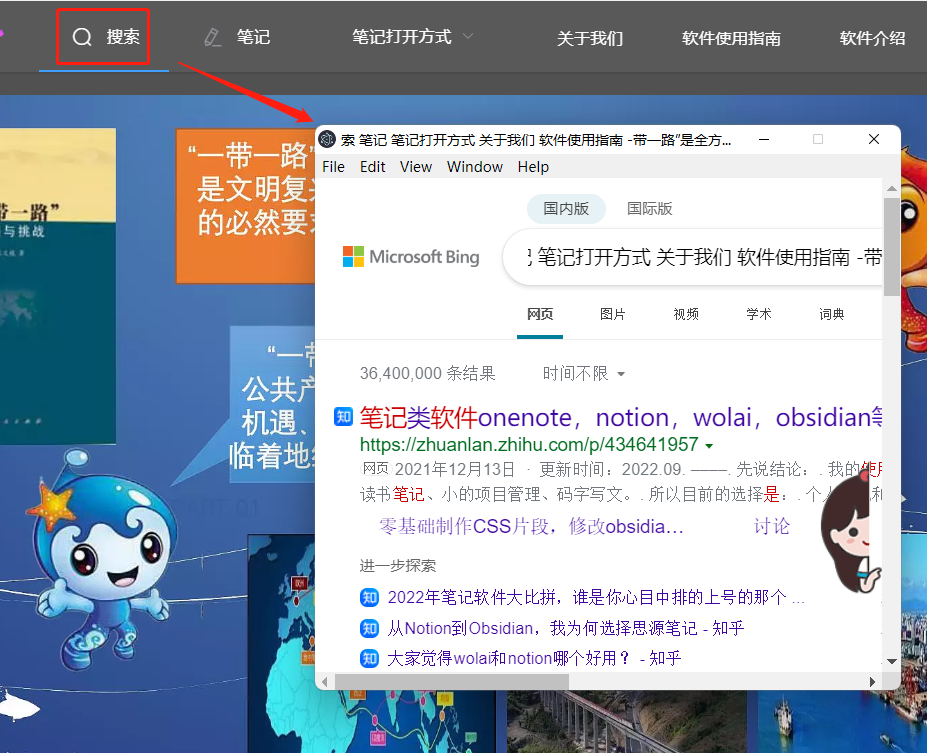927x753 pixels.
Task: Click Zhihu icon next to 从Notion到Obsidian
Action: point(369,628)
